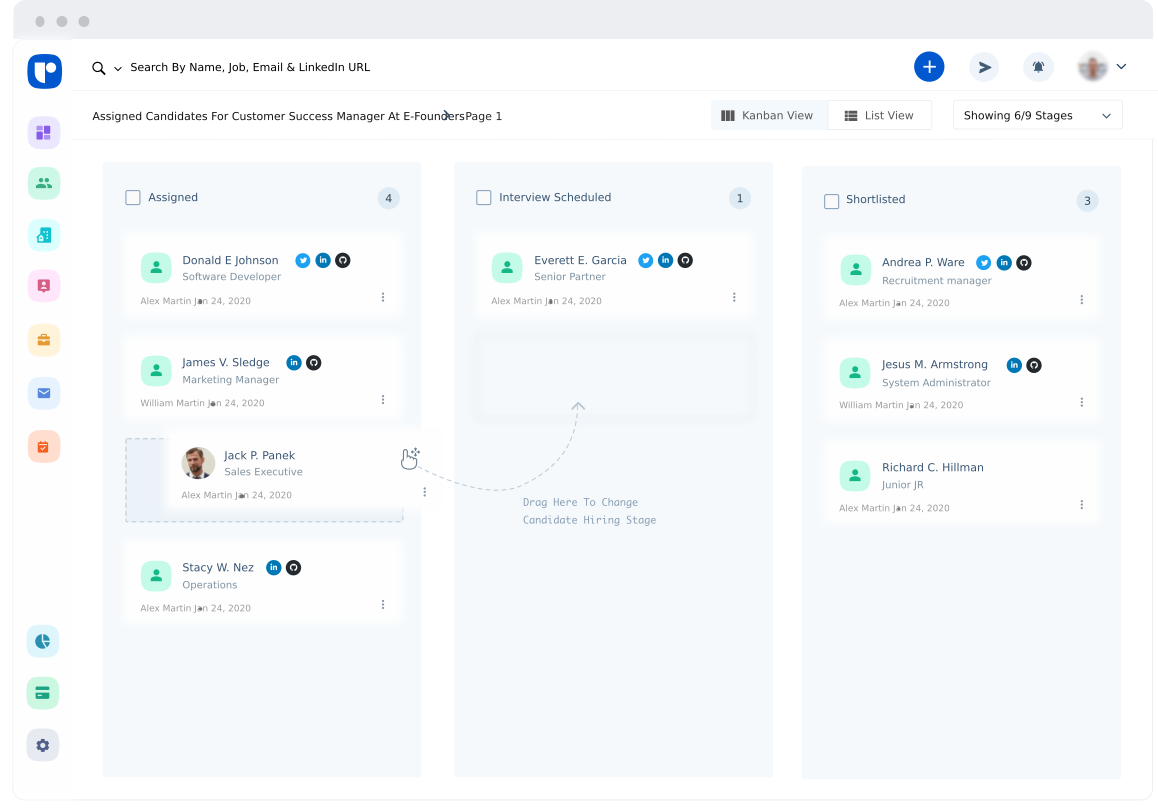Image resolution: width=1158 pixels, height=811 pixels.
Task: Click the blue plus add button
Action: pyautogui.click(x=929, y=67)
